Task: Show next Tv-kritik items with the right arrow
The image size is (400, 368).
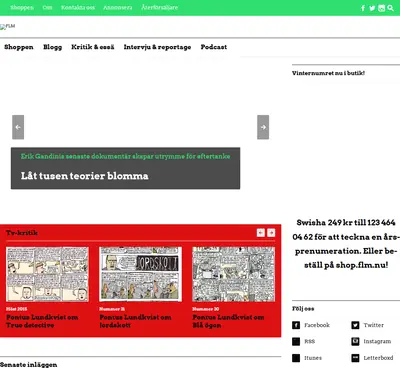Action: tap(271, 233)
